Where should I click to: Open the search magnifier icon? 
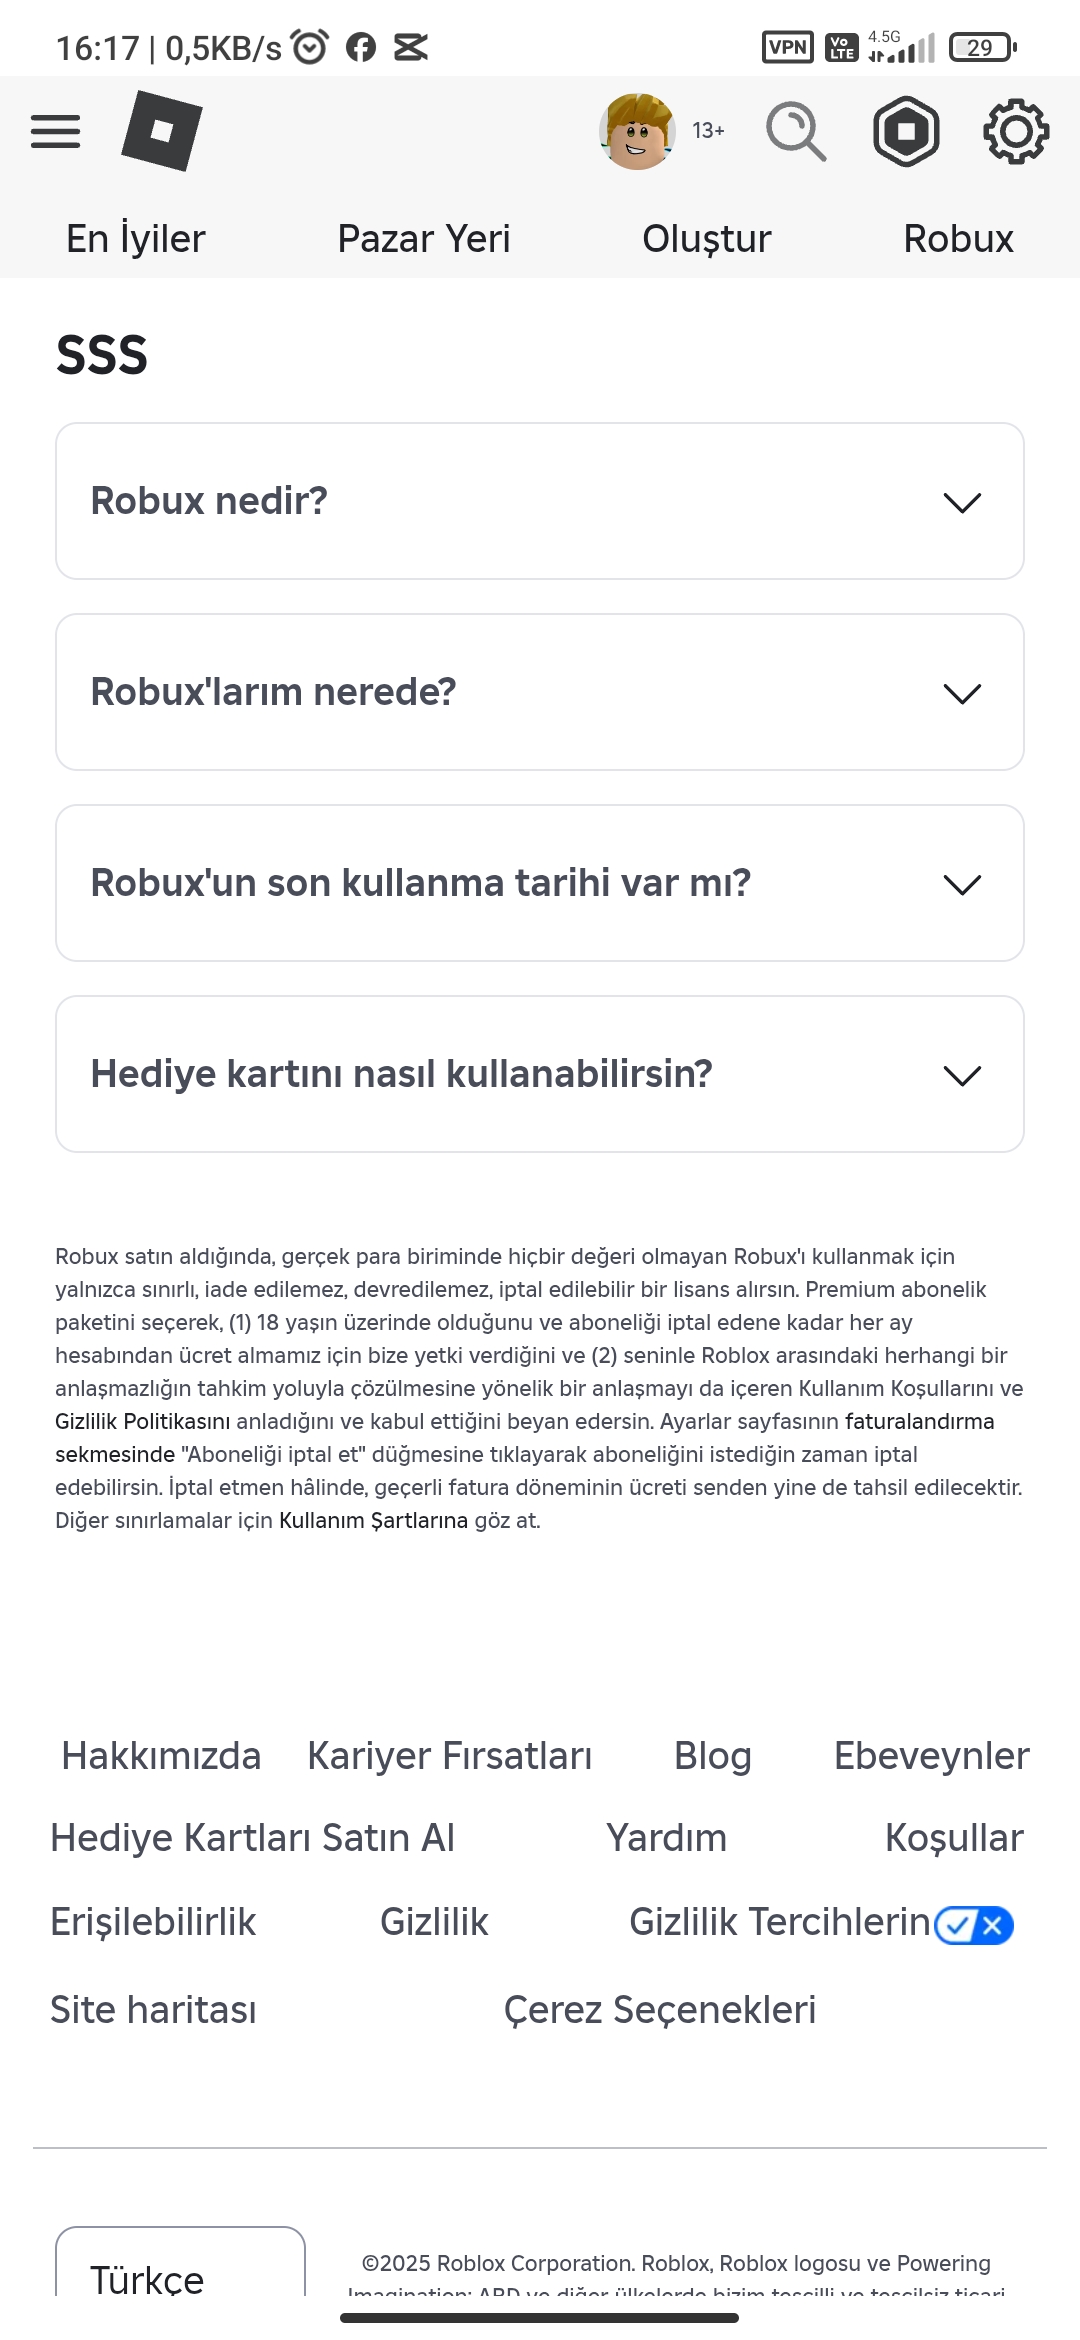[x=796, y=131]
